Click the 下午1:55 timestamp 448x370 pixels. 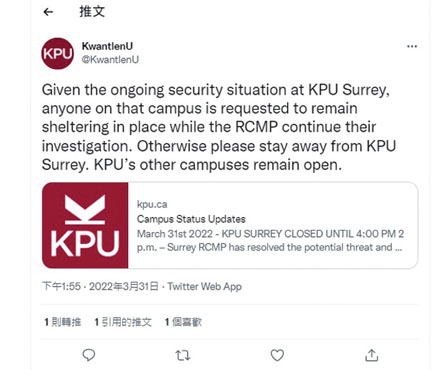coord(61,286)
